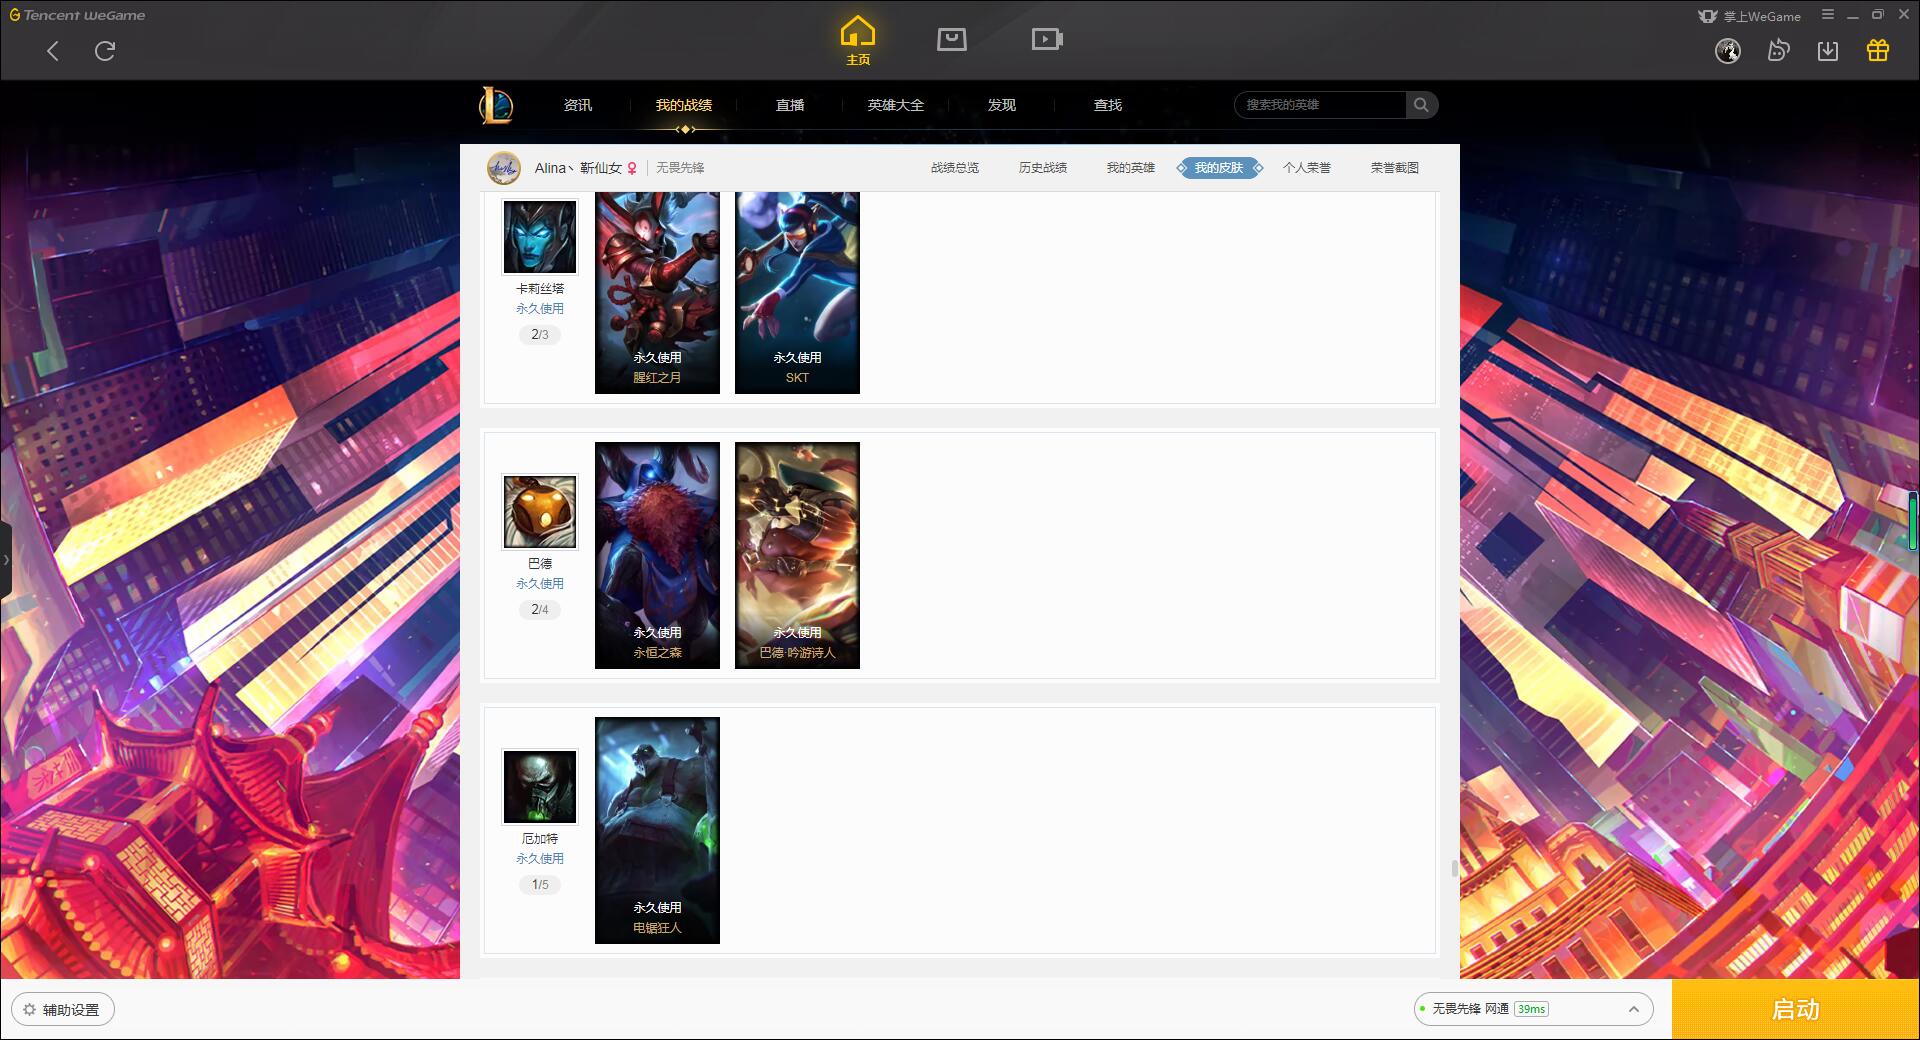
Task: Click the magnifier search button
Action: 1421,105
